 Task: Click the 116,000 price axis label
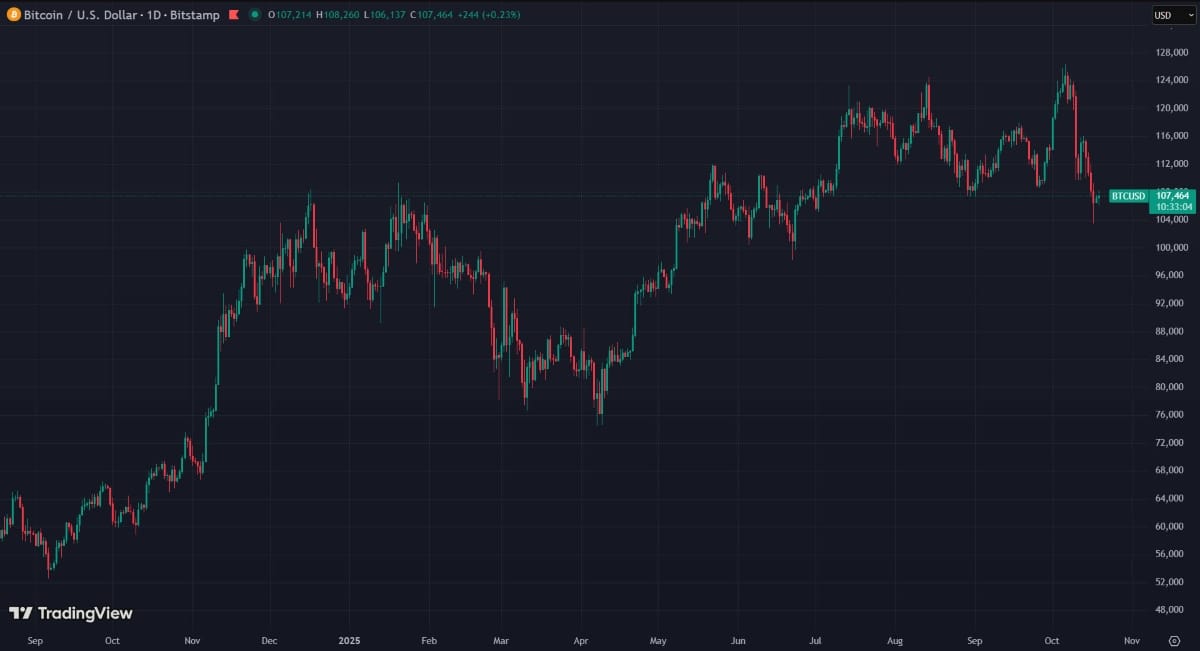click(1171, 136)
